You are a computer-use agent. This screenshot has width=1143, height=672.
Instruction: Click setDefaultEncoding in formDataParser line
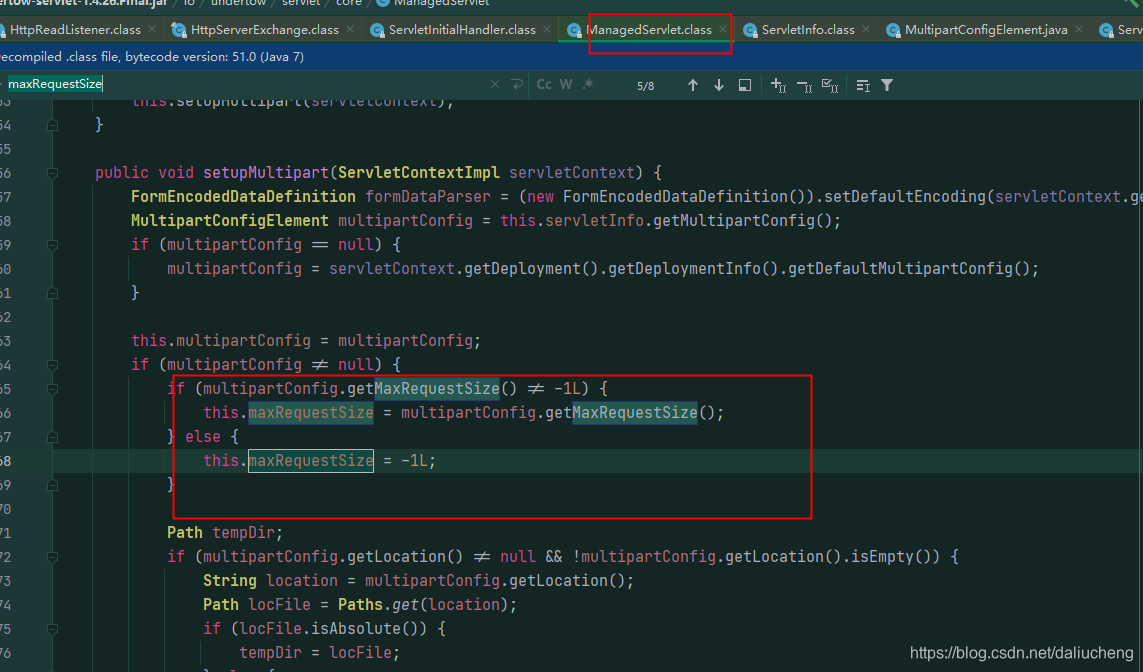click(x=905, y=197)
